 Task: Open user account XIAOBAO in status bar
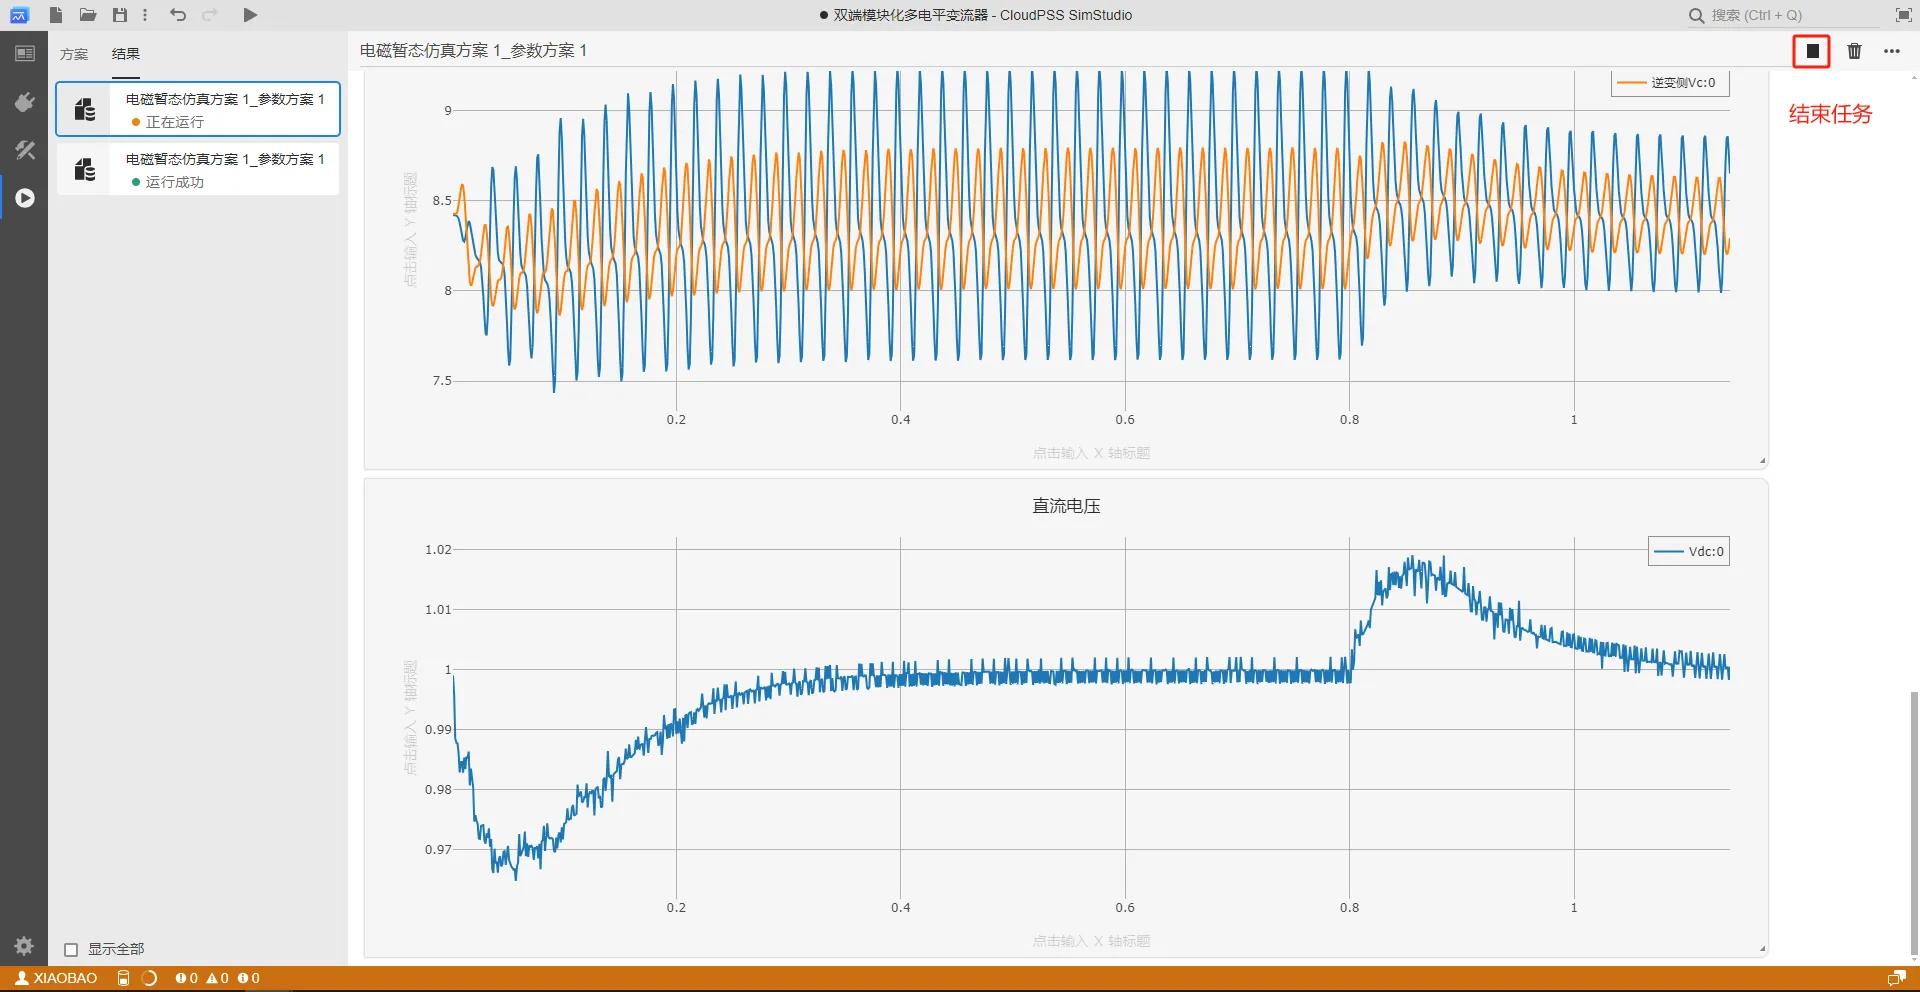(56, 979)
